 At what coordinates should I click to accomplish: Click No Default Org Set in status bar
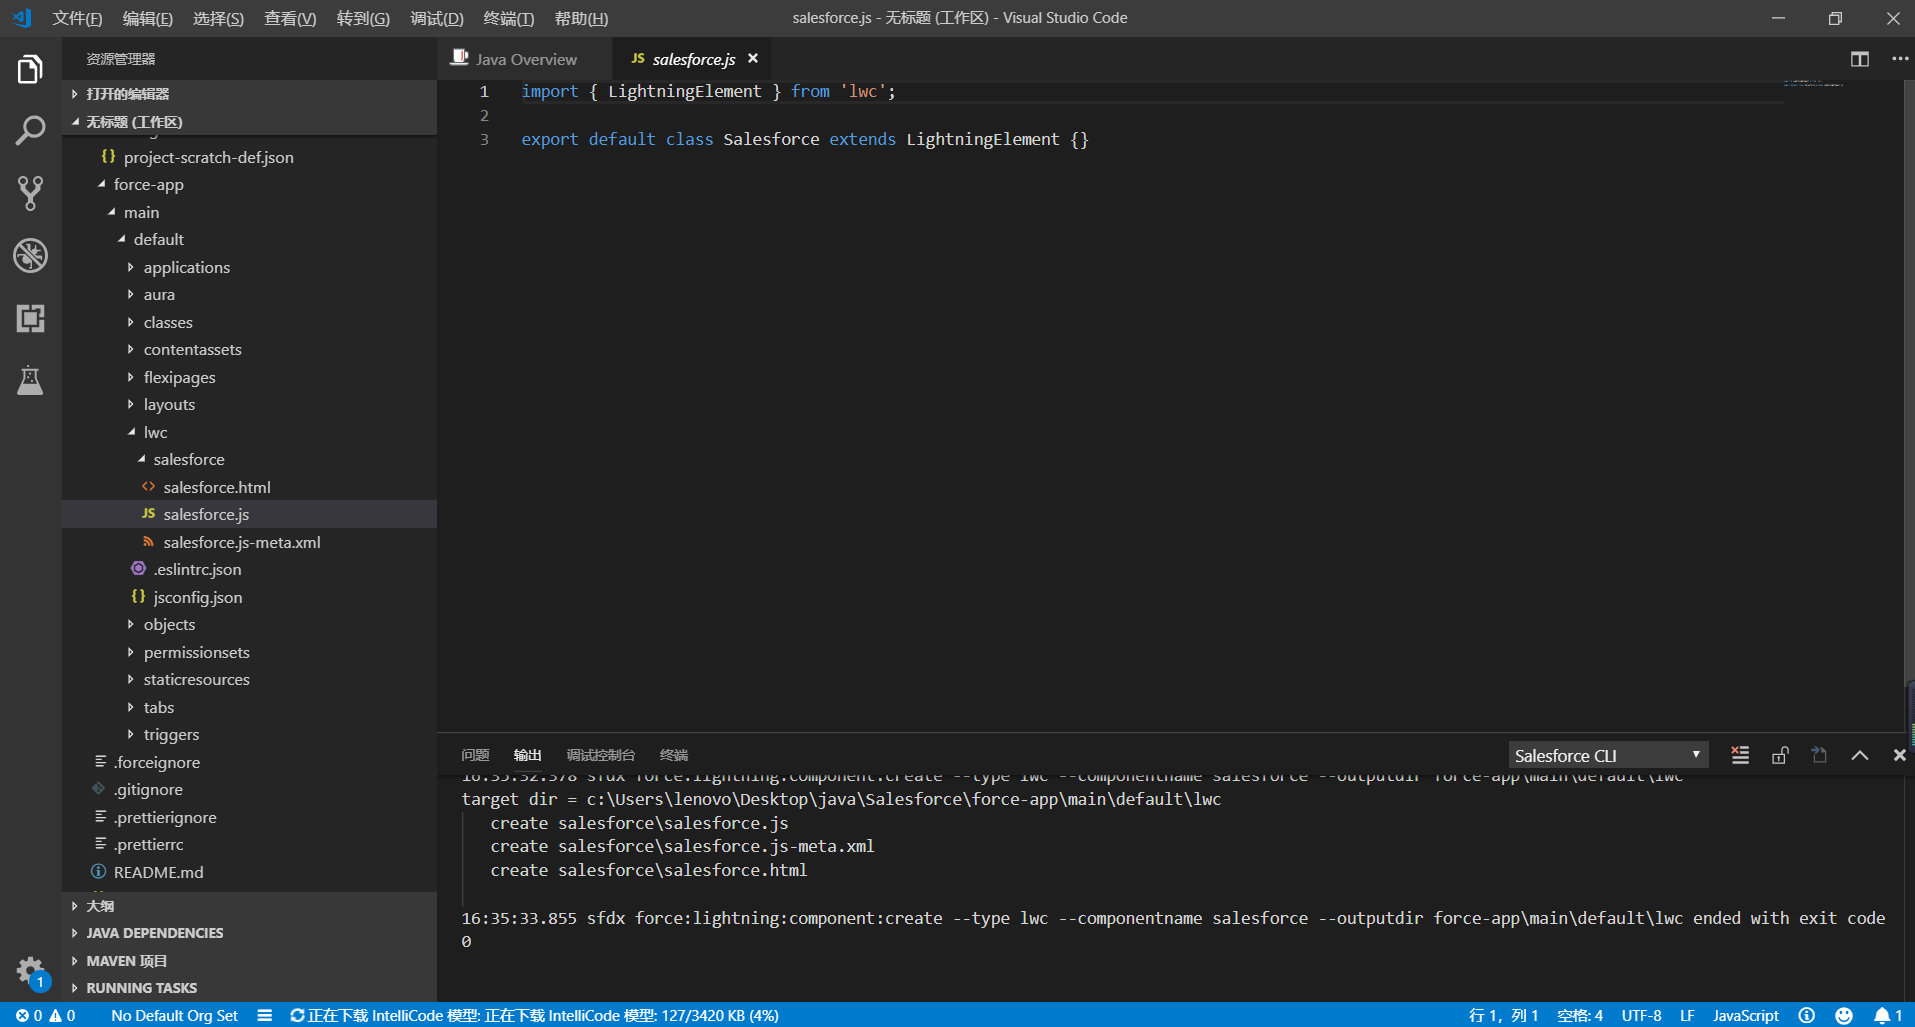pos(174,1015)
